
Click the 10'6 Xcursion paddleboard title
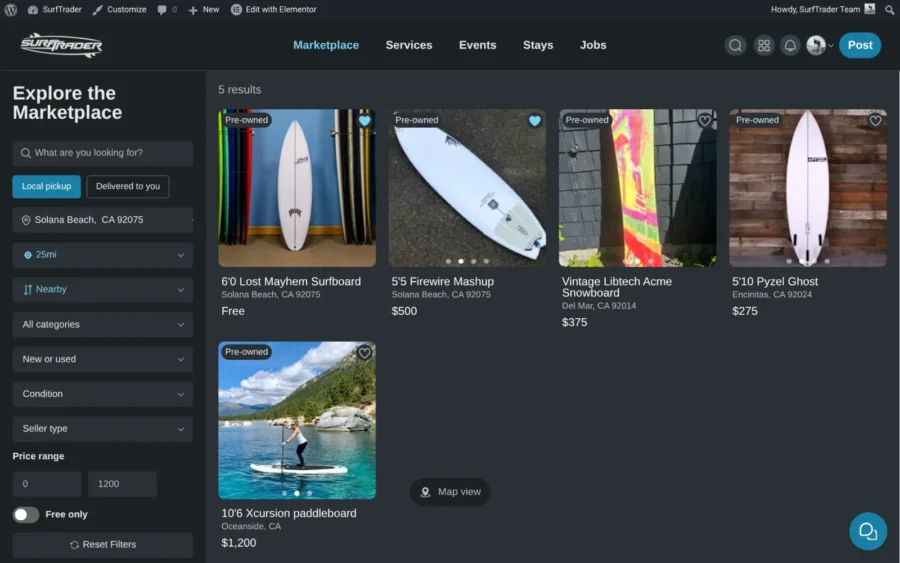pyautogui.click(x=289, y=514)
